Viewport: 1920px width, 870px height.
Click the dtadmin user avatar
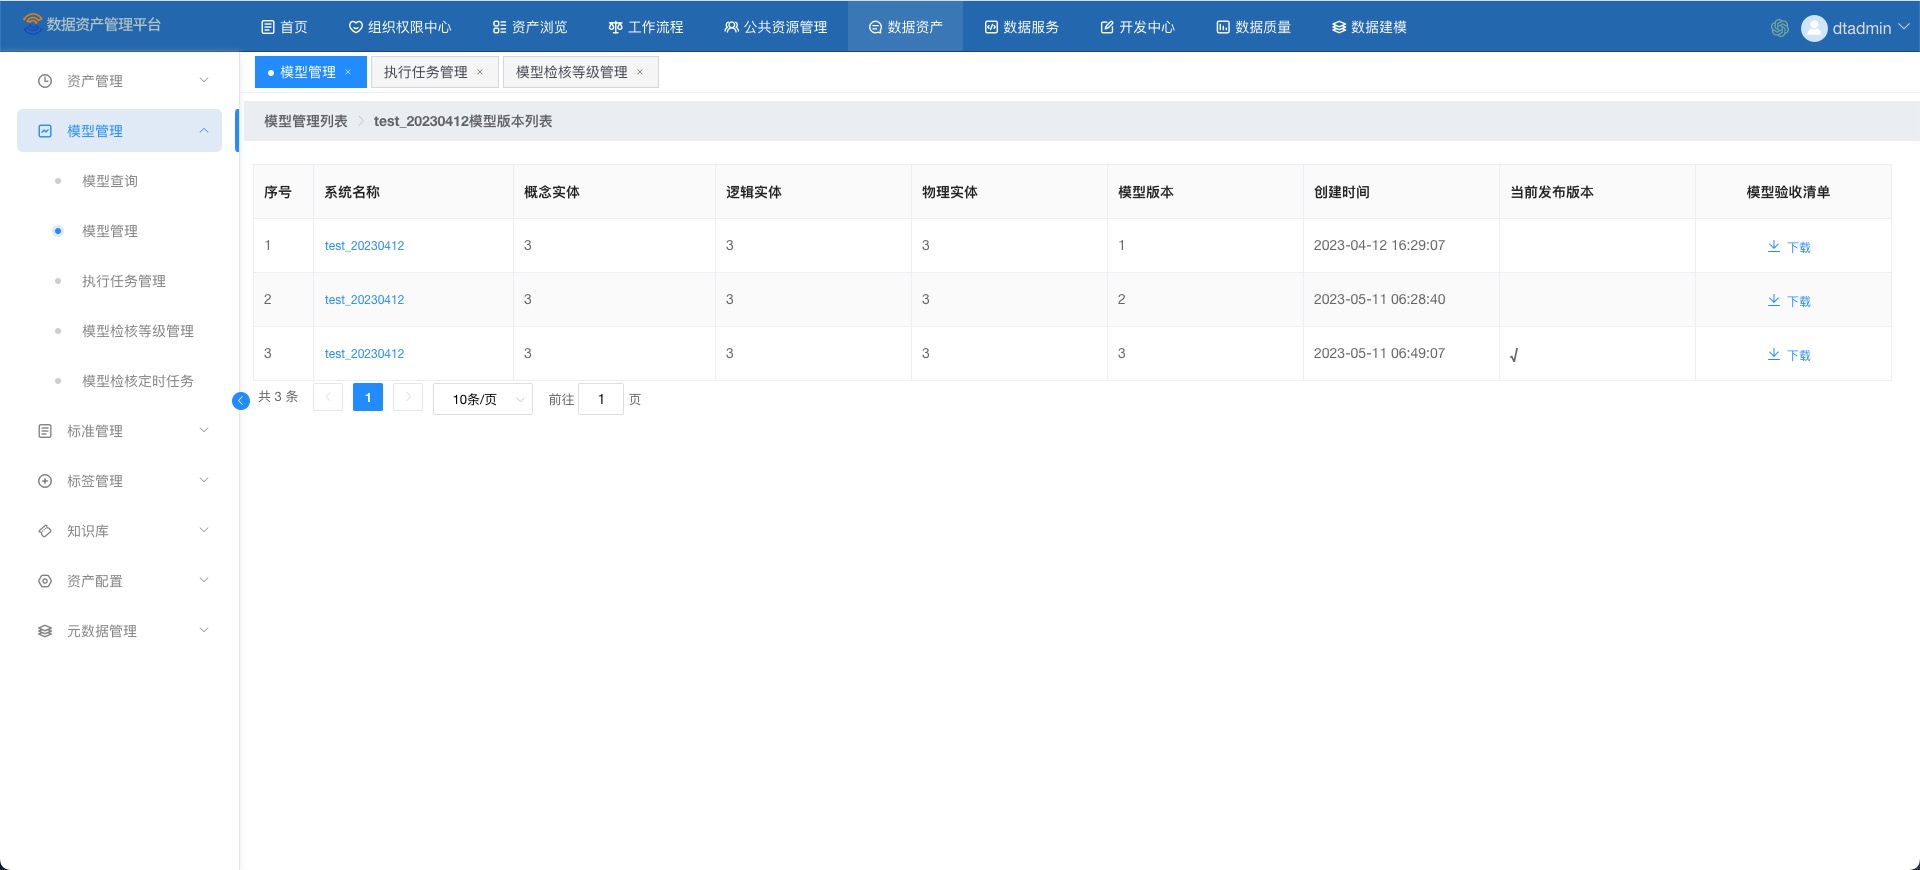[1814, 28]
